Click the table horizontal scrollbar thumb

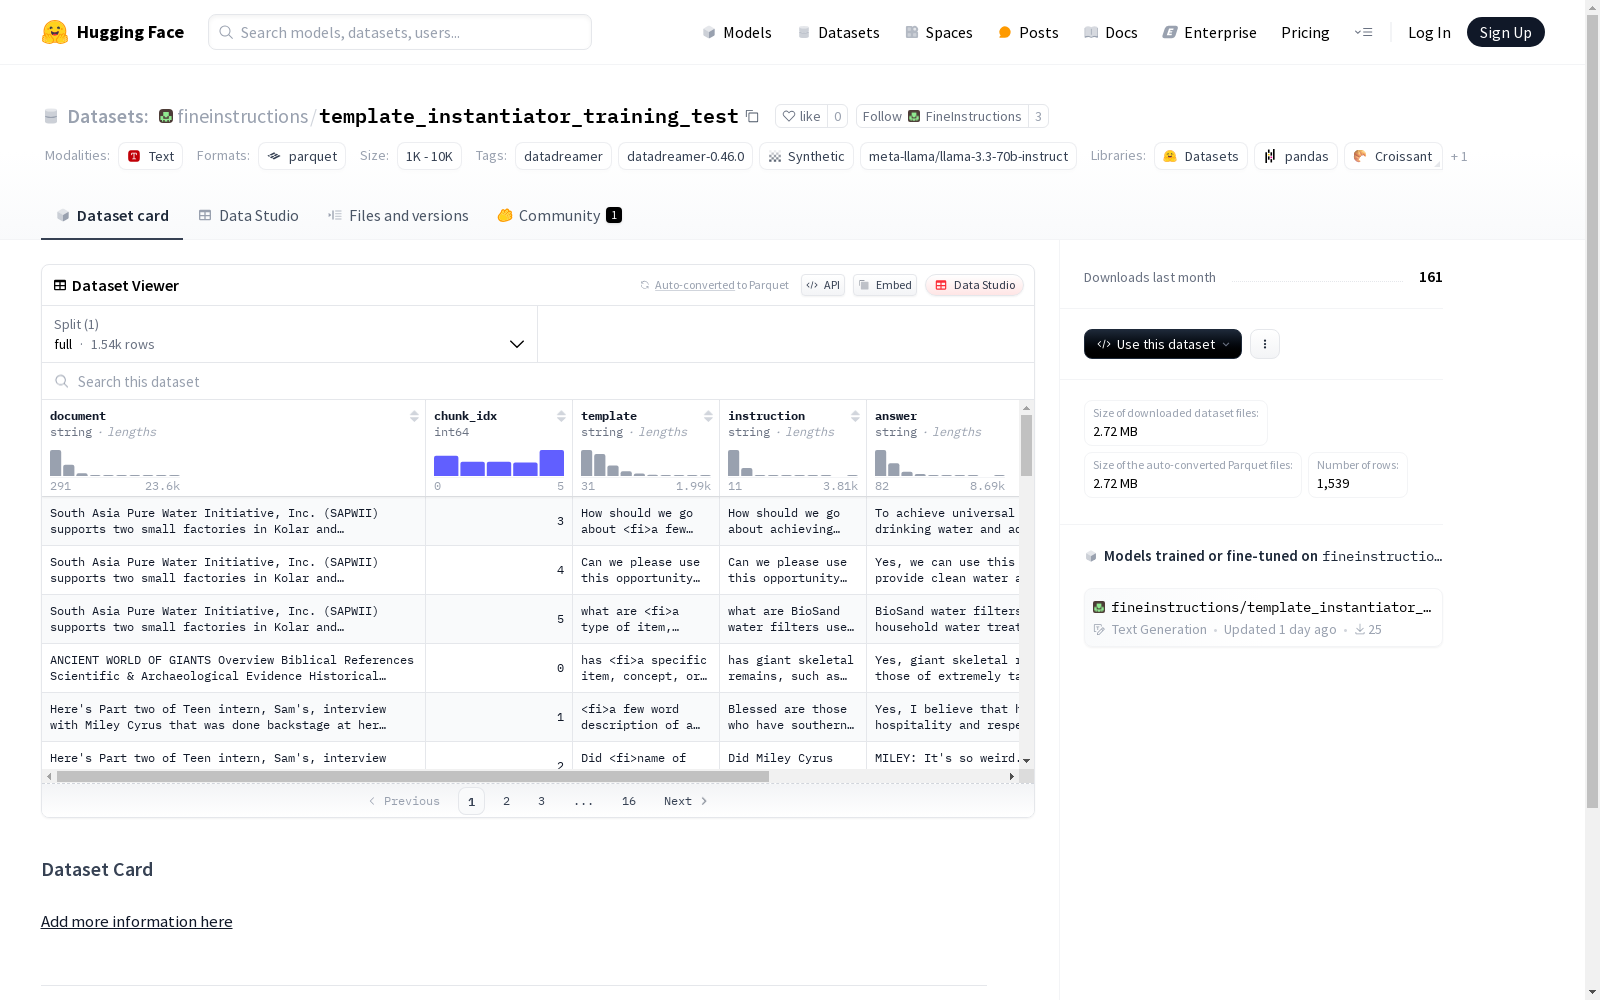[413, 776]
